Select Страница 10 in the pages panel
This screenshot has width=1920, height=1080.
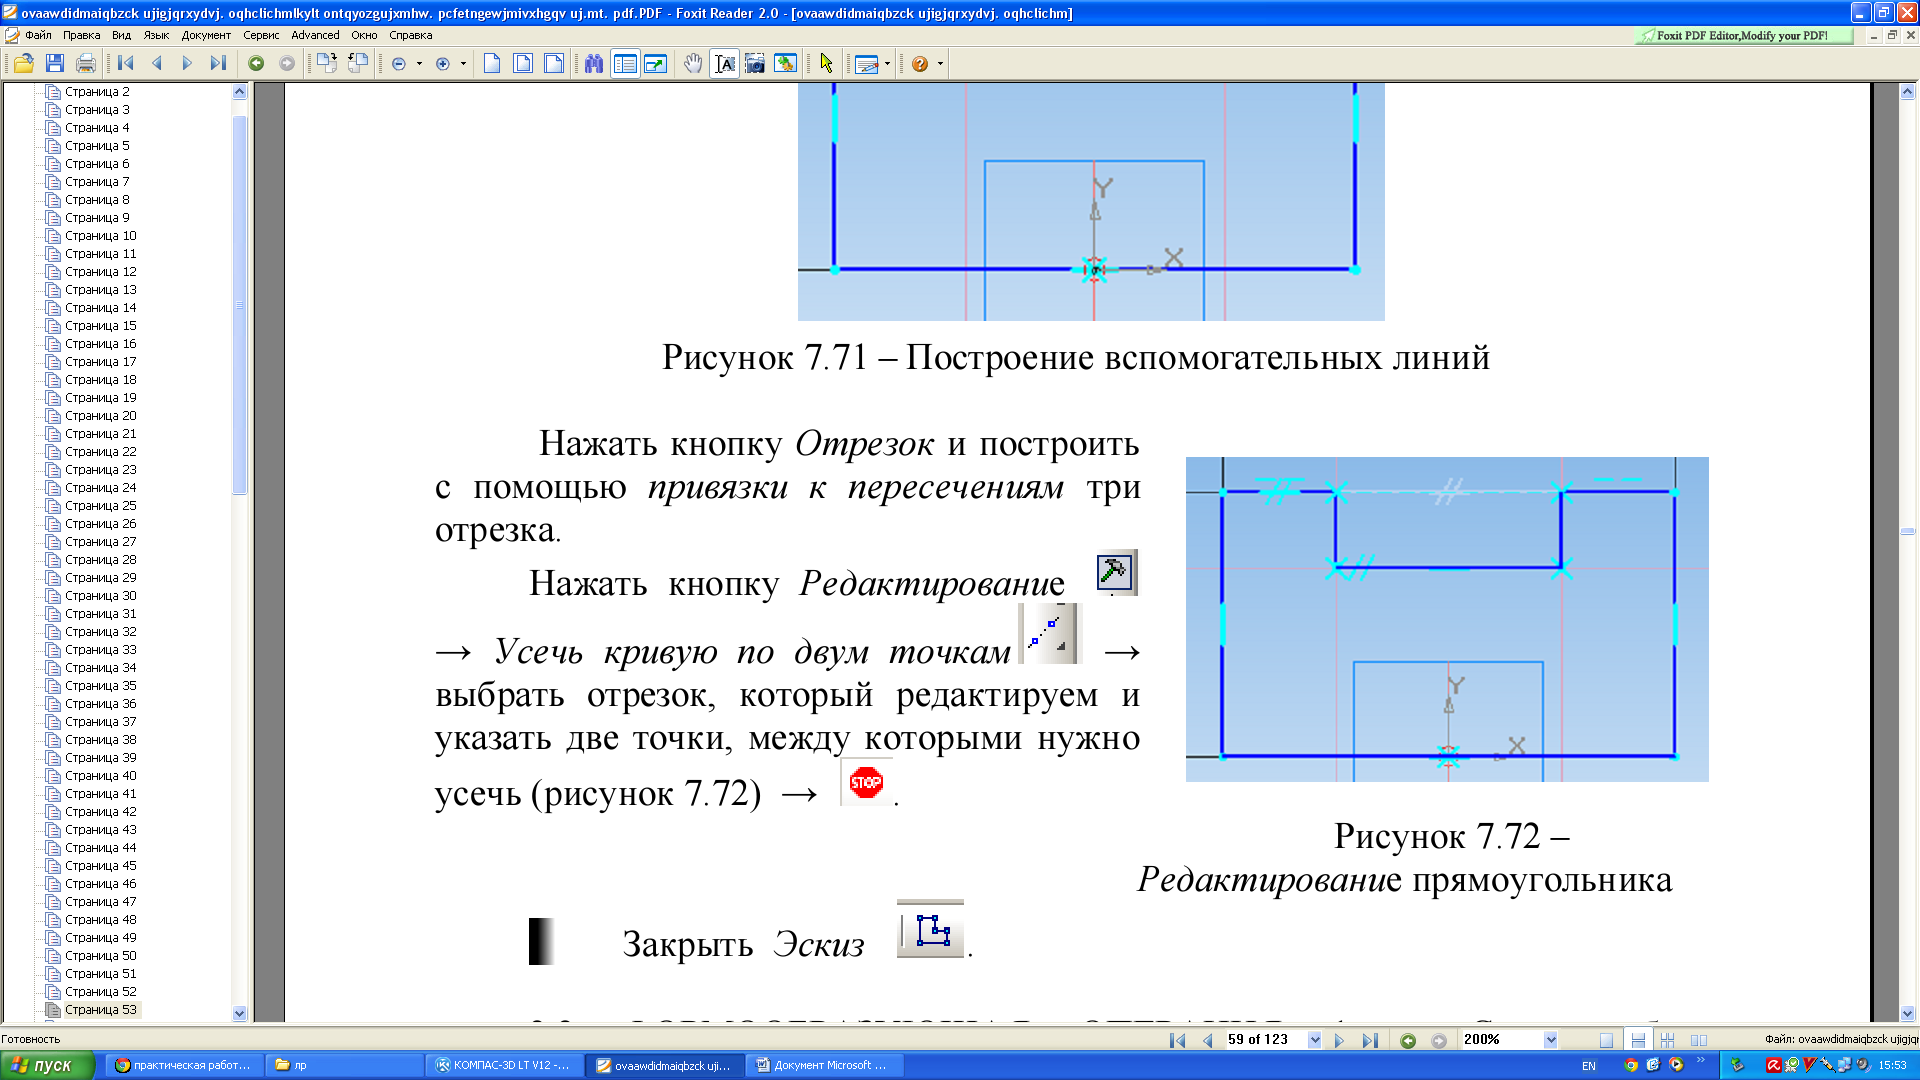click(100, 236)
